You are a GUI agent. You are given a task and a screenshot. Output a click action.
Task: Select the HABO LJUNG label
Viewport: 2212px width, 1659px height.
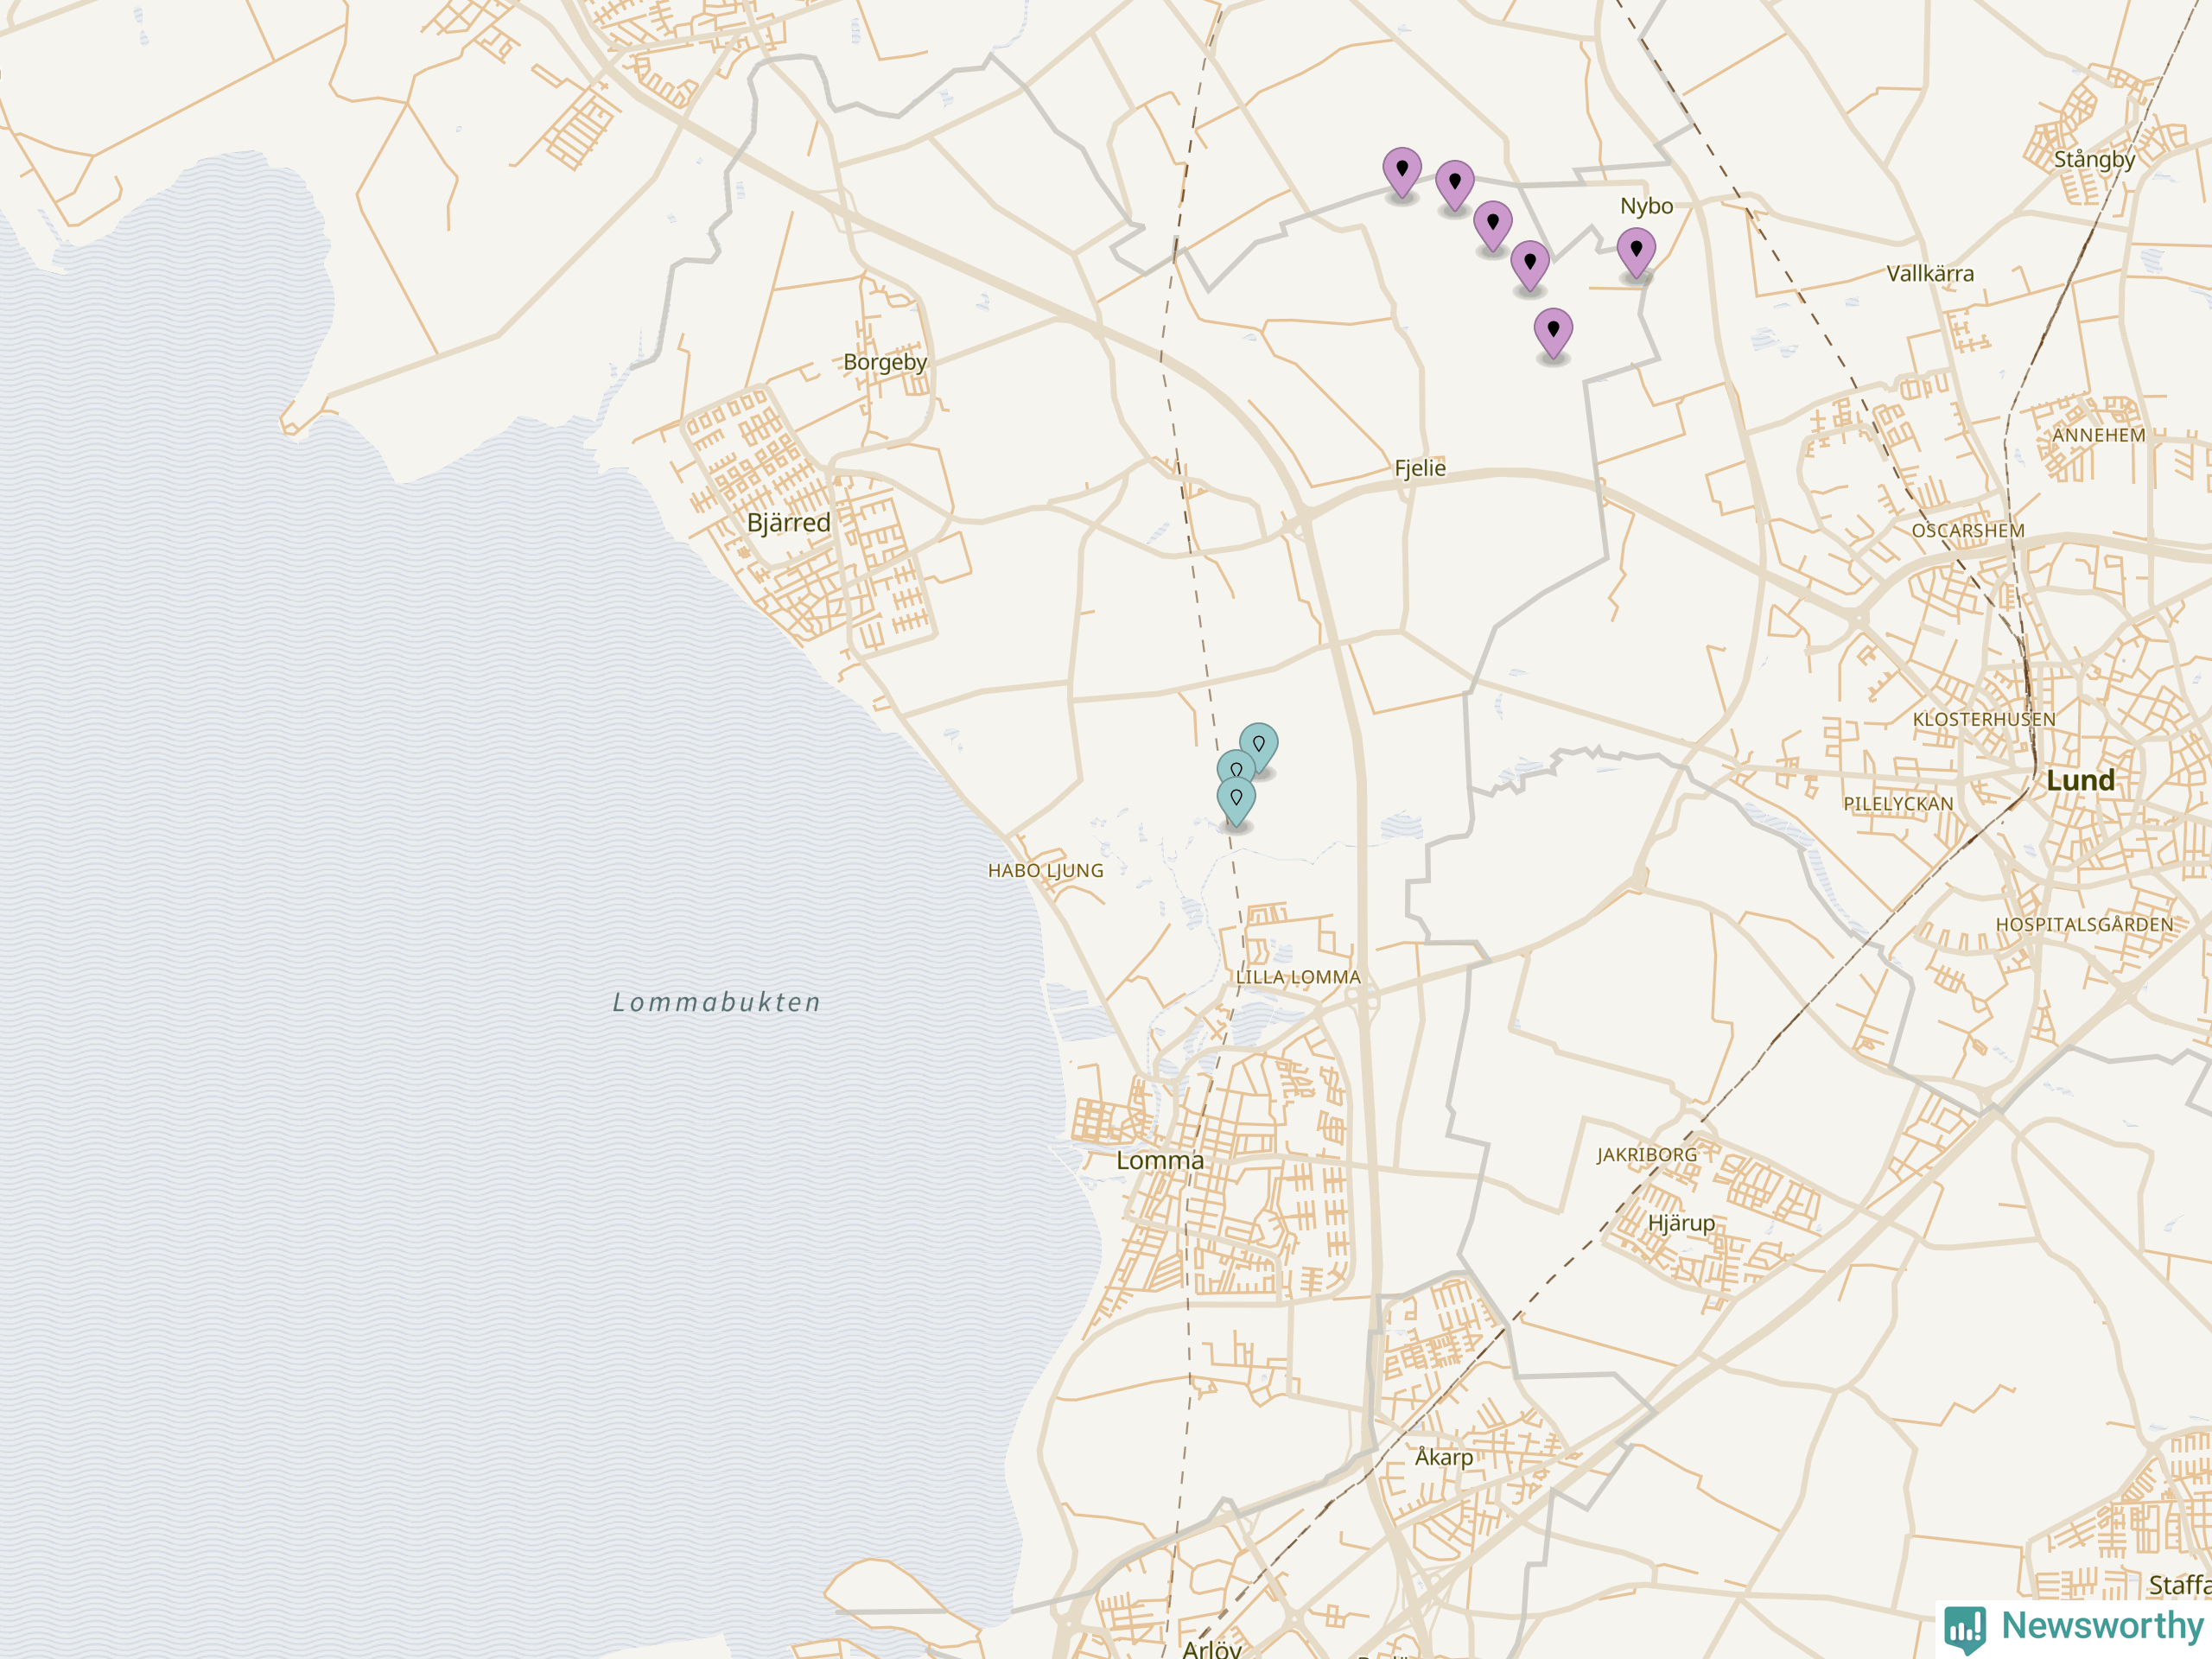1046,871
